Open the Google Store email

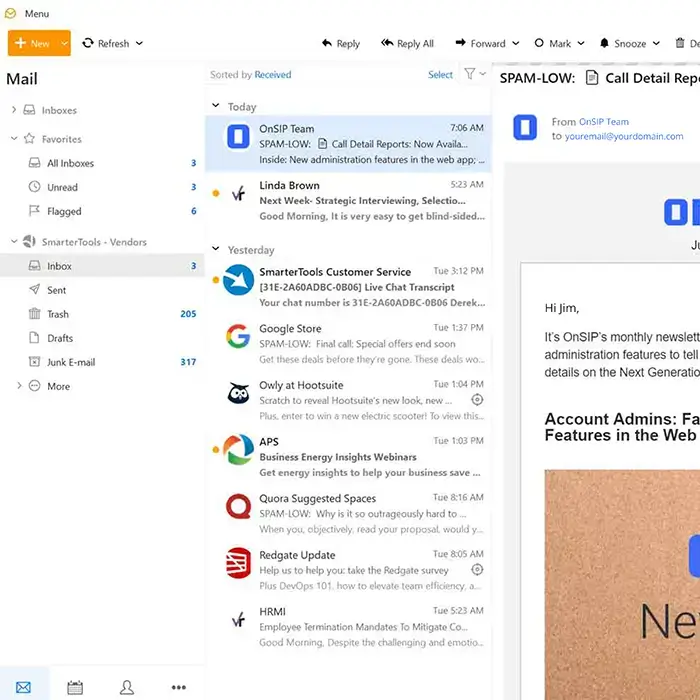coord(348,344)
